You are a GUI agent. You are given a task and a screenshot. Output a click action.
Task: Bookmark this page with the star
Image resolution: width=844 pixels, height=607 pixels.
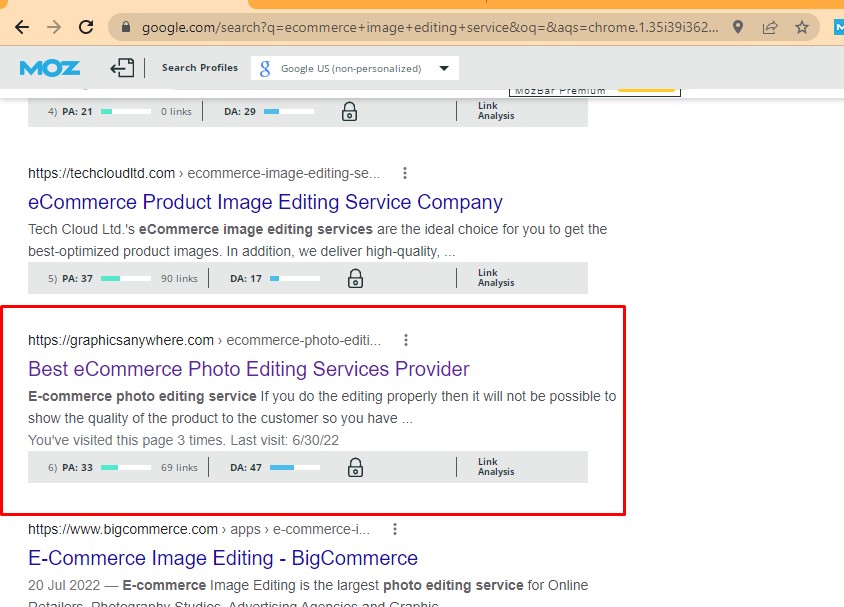[802, 27]
